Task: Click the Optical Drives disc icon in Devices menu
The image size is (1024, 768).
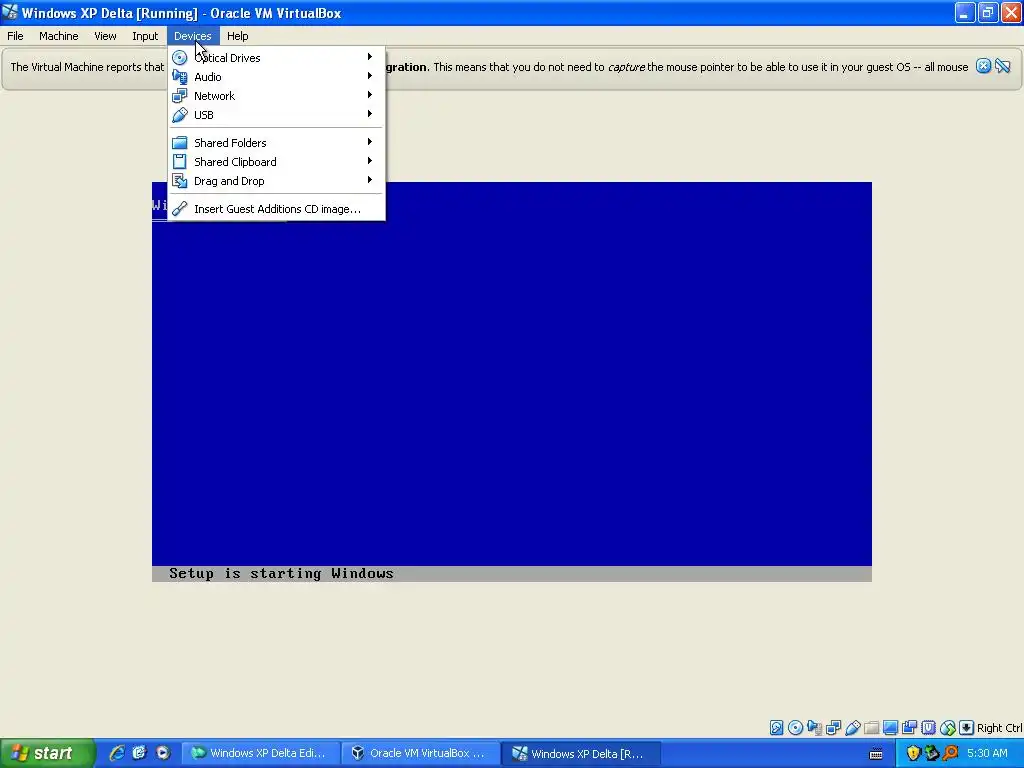Action: [x=180, y=58]
